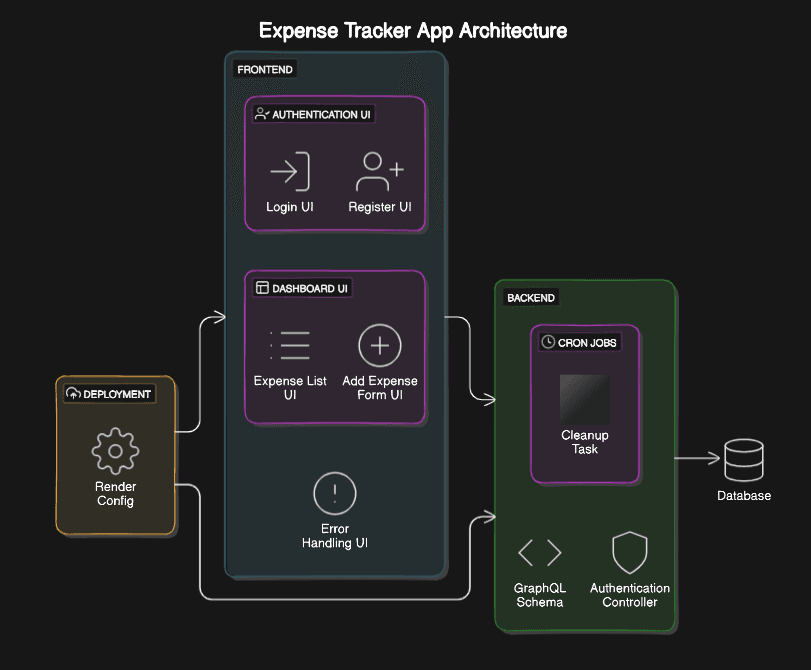This screenshot has height=670, width=811.
Task: Click the Expense List UI icon
Action: [289, 345]
